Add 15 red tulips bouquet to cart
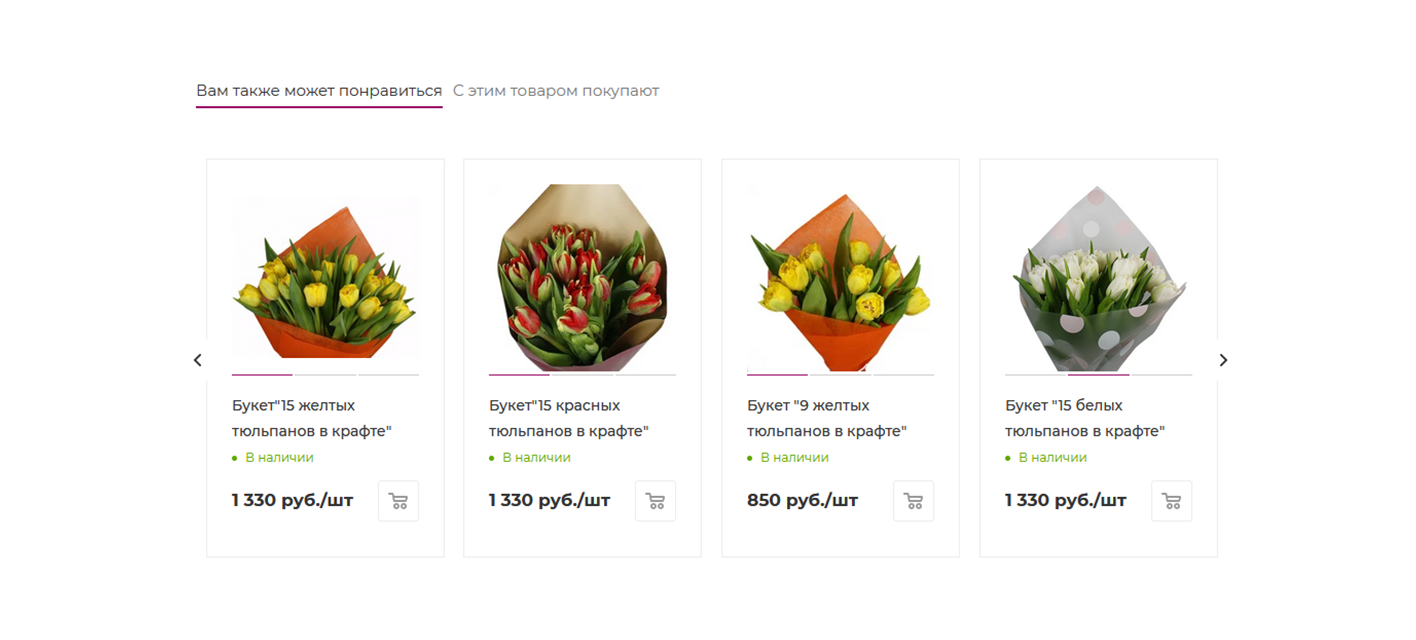Viewport: 1416px width, 640px height. tap(655, 501)
